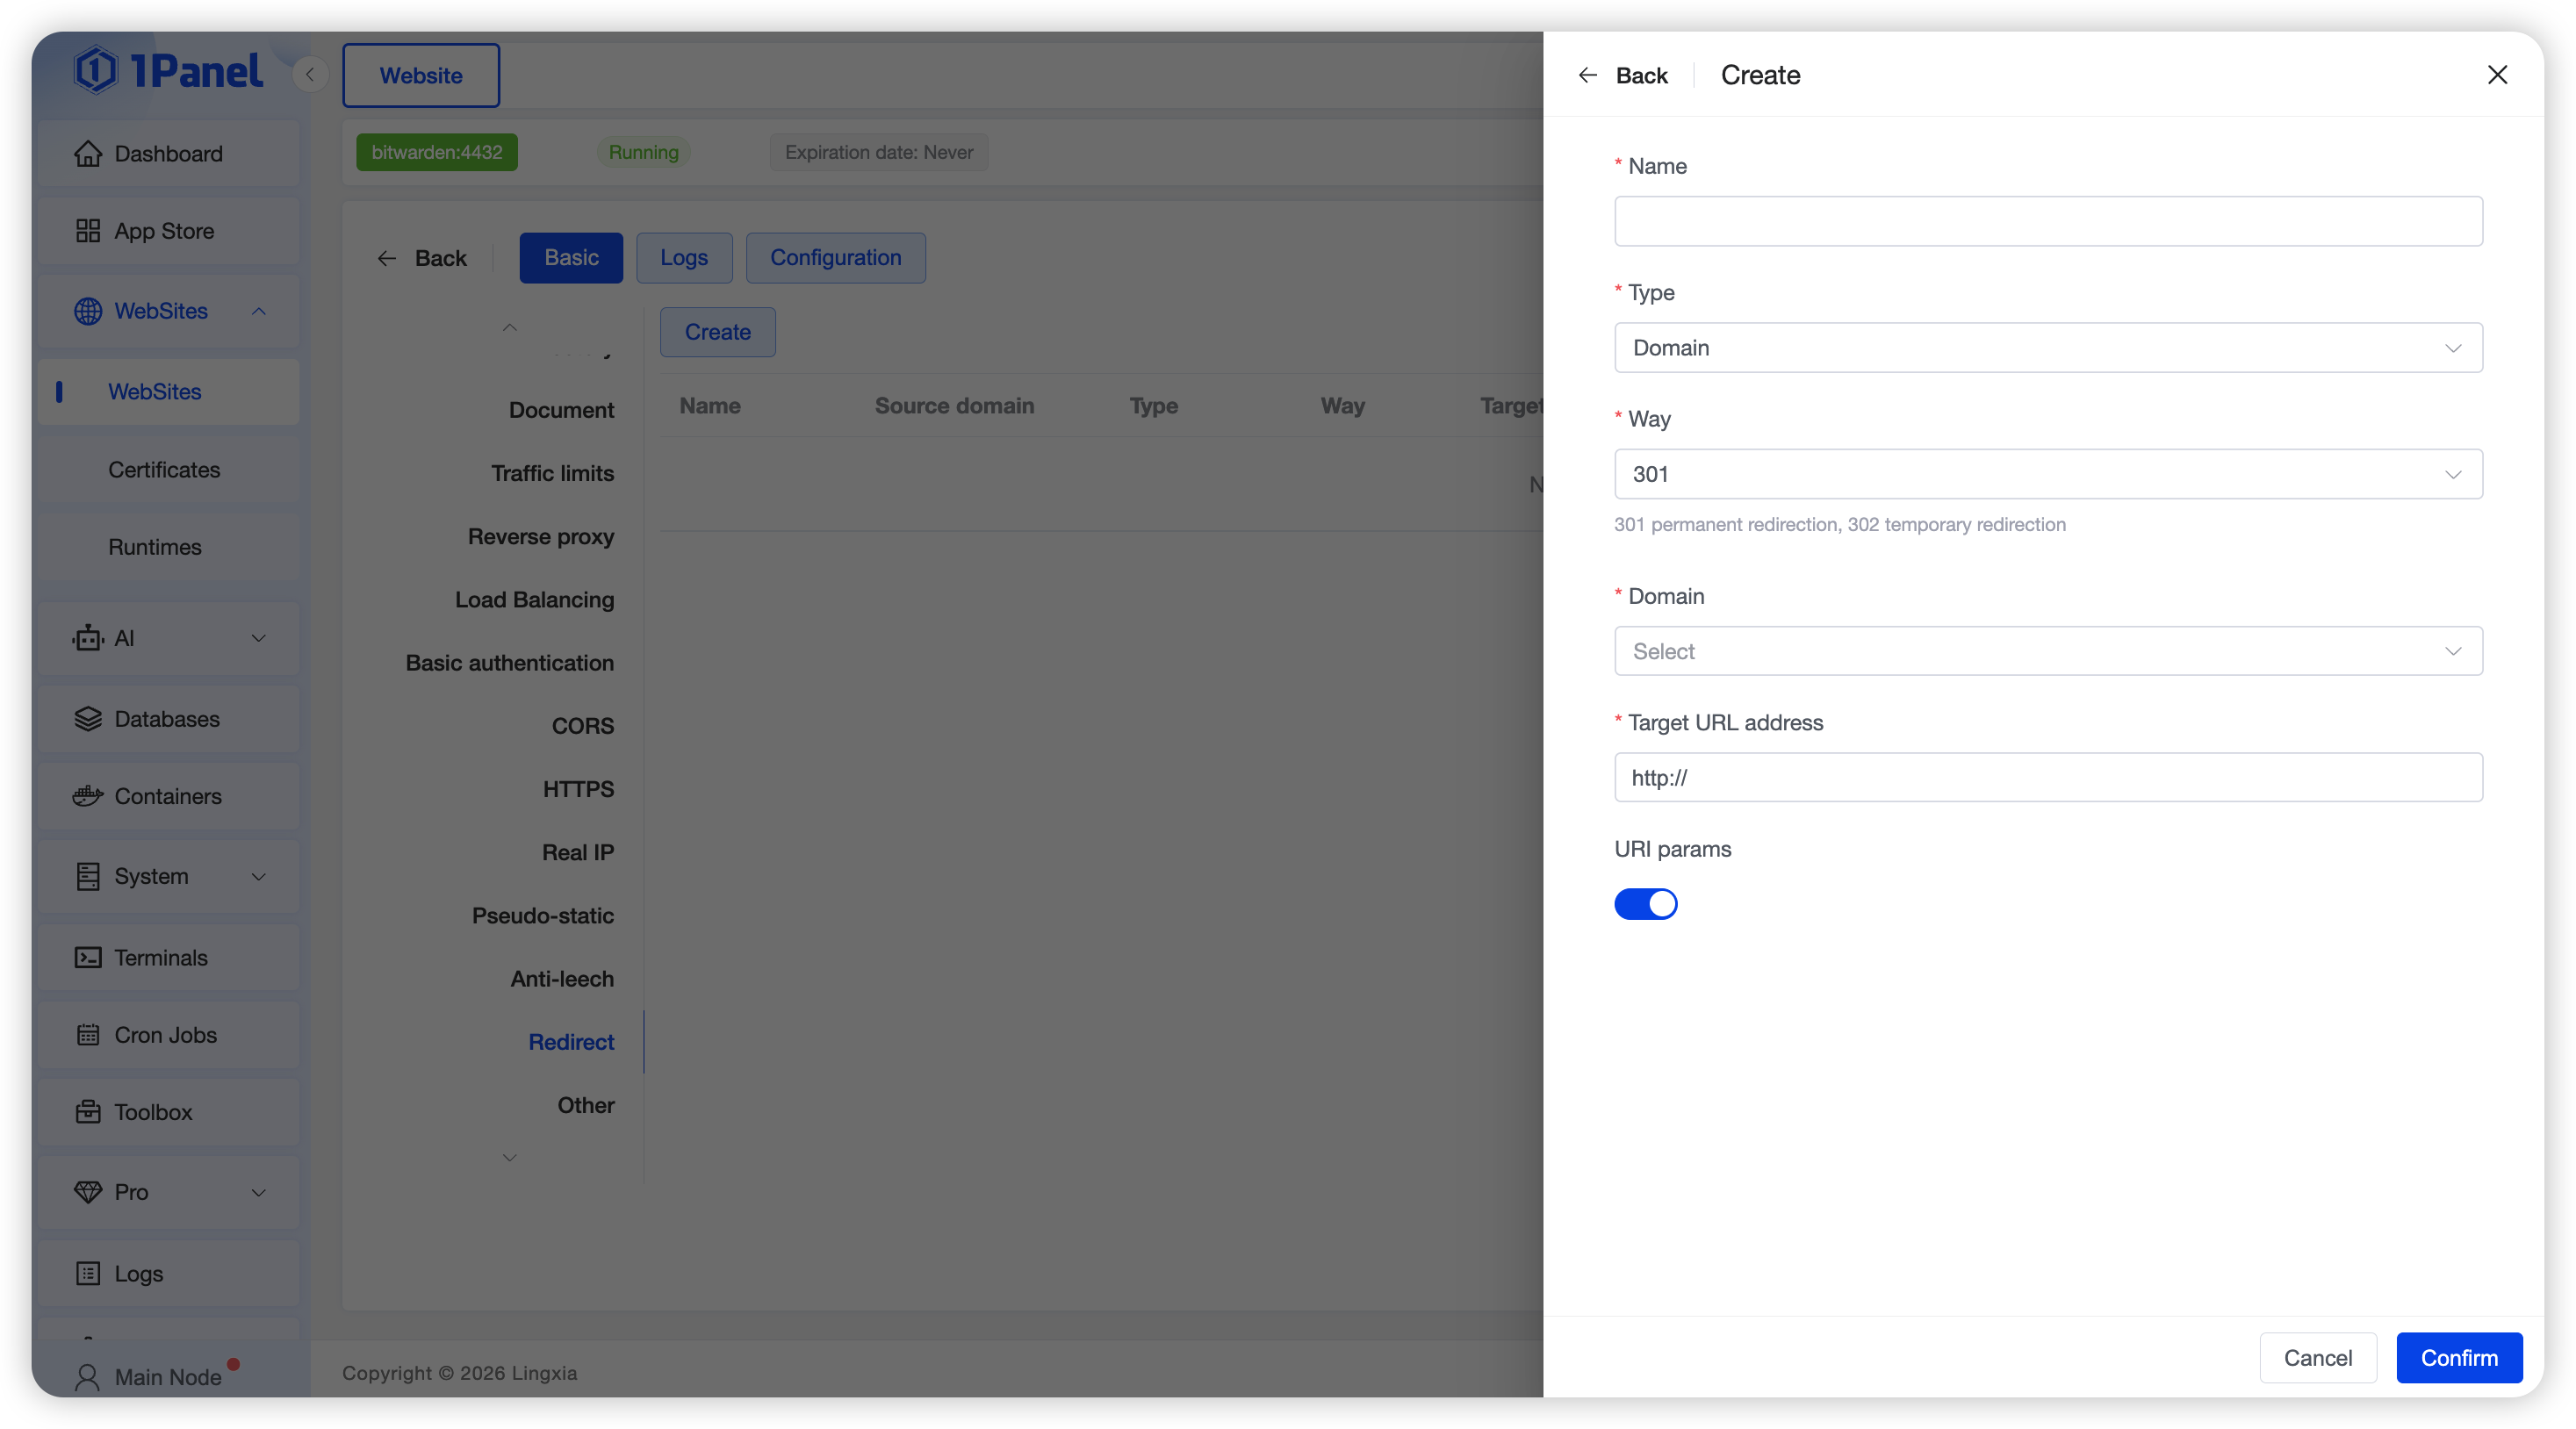This screenshot has height=1429, width=2576.
Task: Toggle the URI params switch
Action: (1645, 904)
